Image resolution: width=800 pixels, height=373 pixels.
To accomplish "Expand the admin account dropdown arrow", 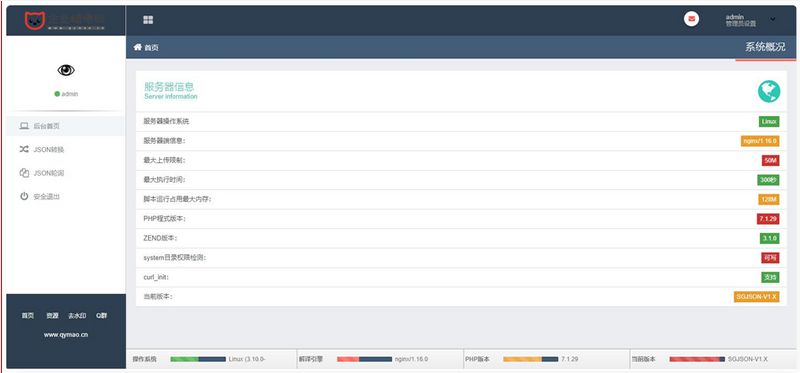I will pyautogui.click(x=772, y=19).
